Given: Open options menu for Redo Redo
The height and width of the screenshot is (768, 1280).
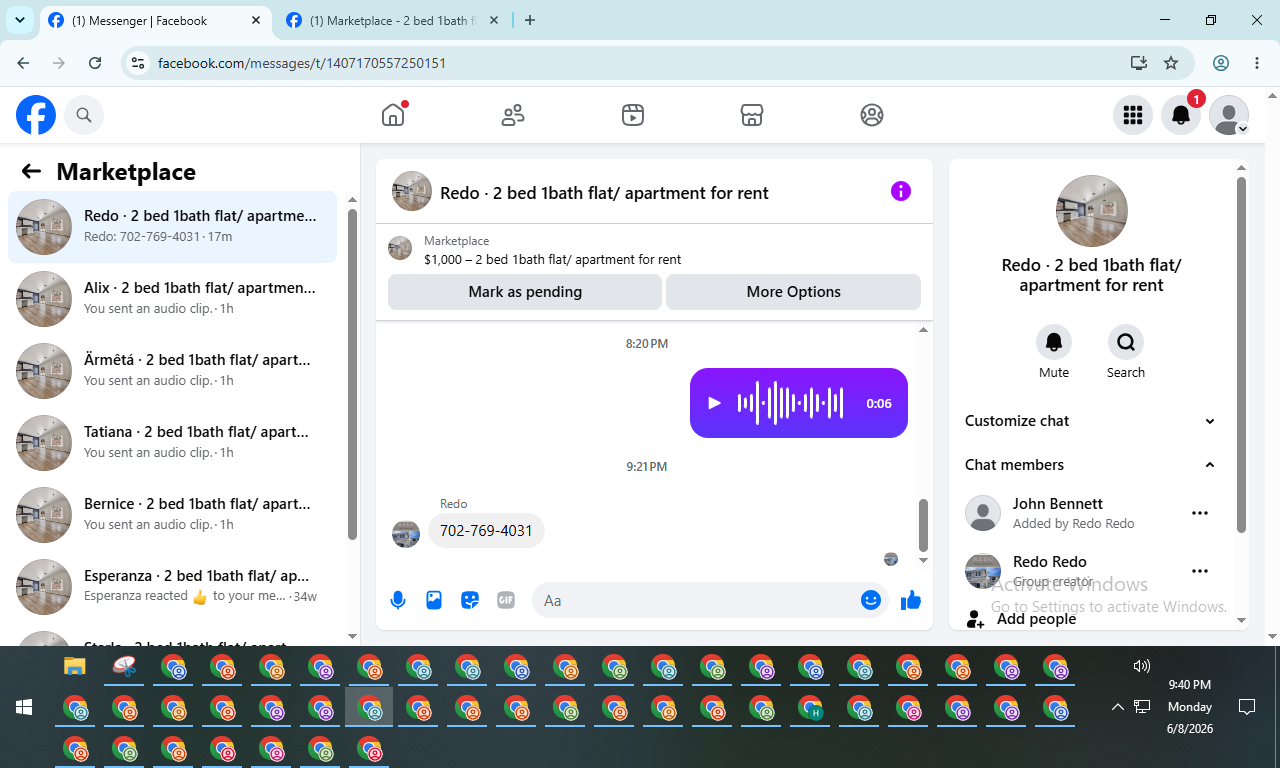Looking at the screenshot, I should [x=1200, y=571].
